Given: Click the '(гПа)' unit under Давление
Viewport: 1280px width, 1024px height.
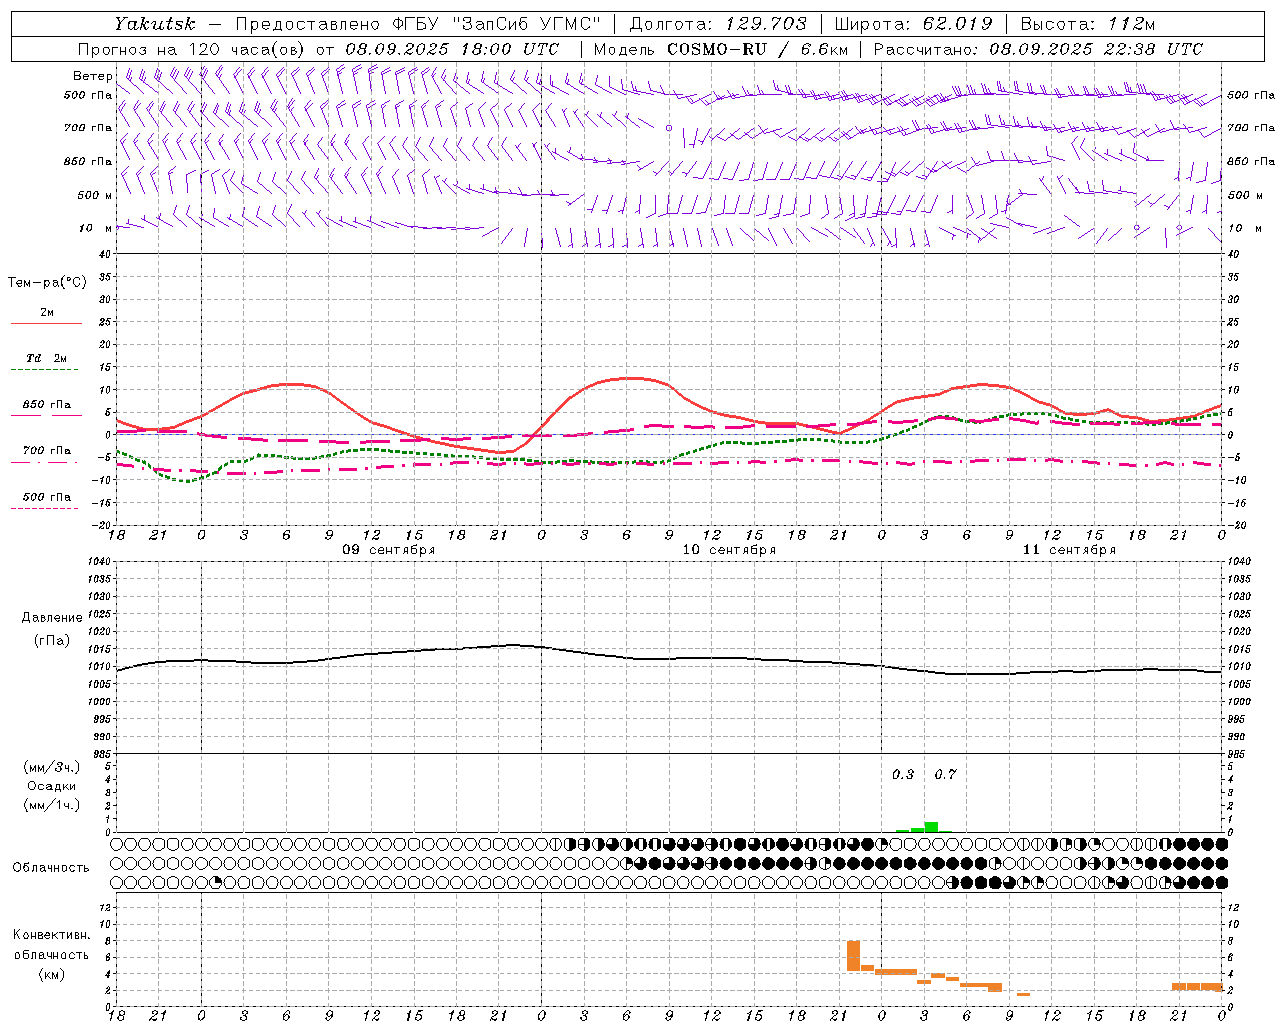Looking at the screenshot, I should [x=52, y=640].
